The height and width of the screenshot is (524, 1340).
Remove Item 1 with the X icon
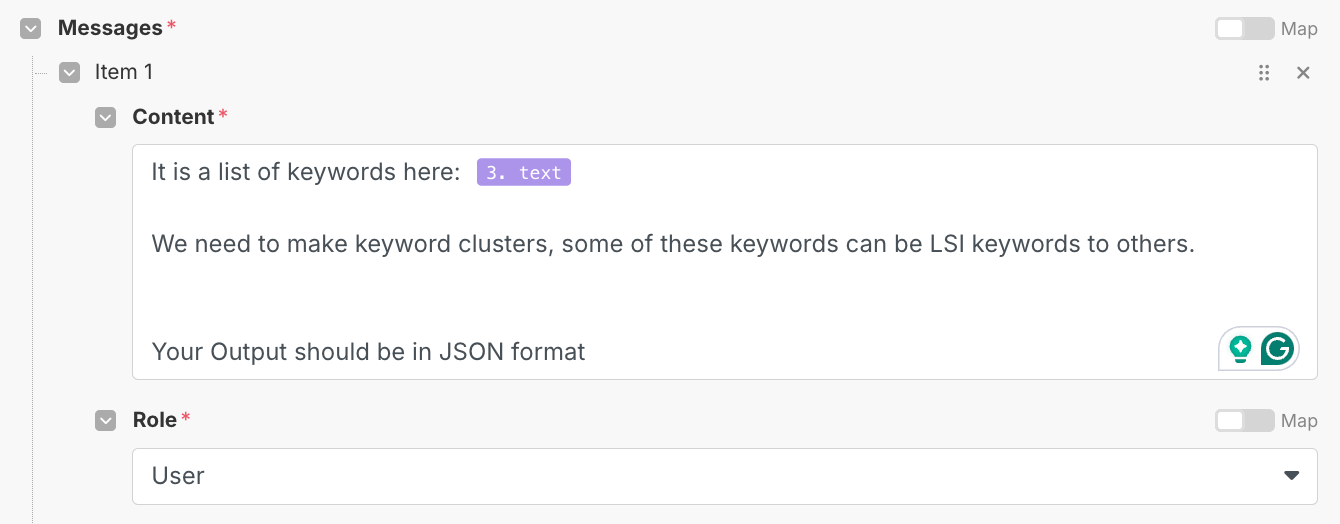click(x=1303, y=73)
